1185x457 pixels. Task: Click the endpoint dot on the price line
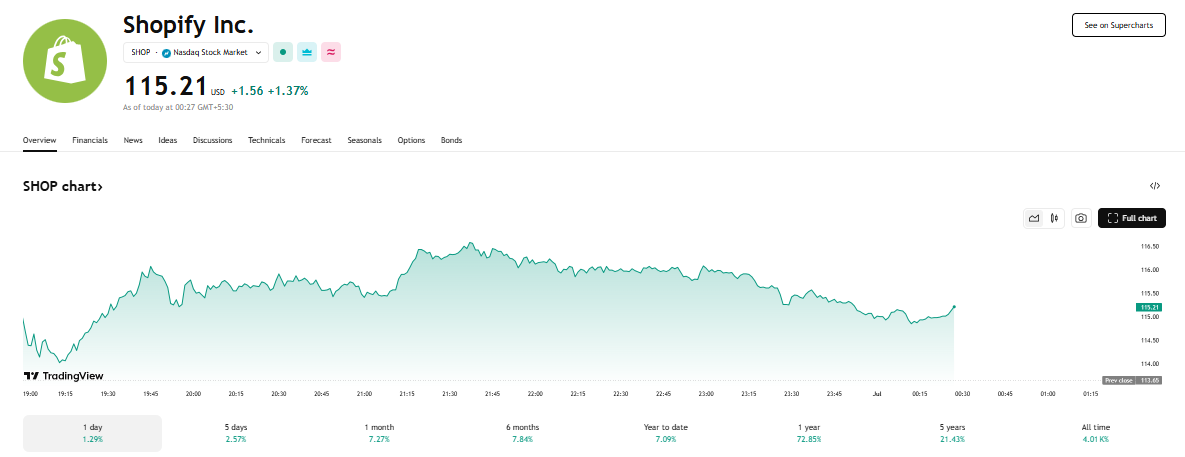pos(954,307)
